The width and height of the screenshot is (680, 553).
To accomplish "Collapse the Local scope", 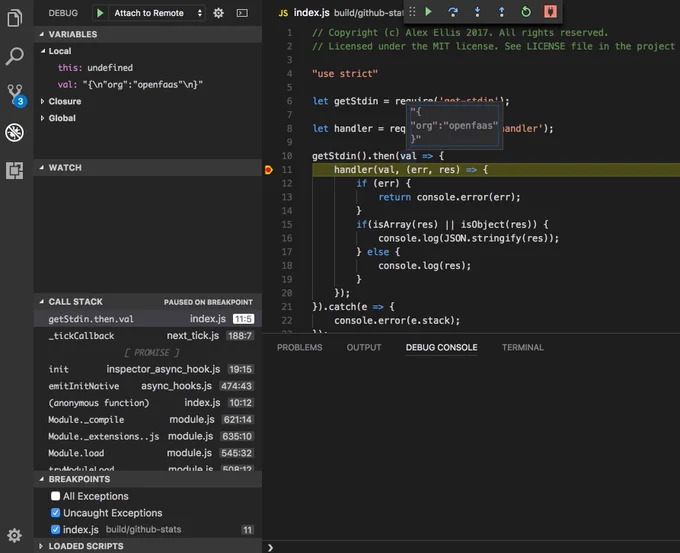I will point(43,51).
